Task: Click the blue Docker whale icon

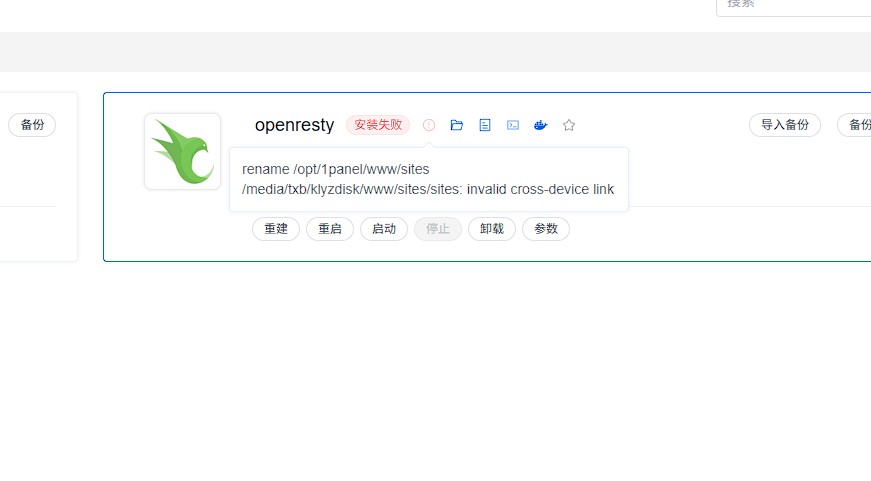Action: pyautogui.click(x=541, y=125)
